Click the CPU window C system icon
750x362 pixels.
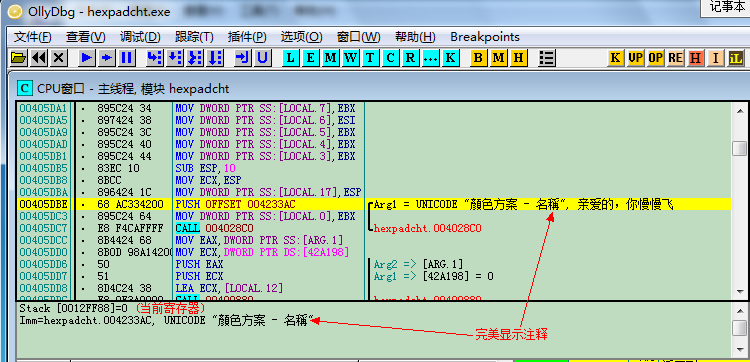click(24, 88)
